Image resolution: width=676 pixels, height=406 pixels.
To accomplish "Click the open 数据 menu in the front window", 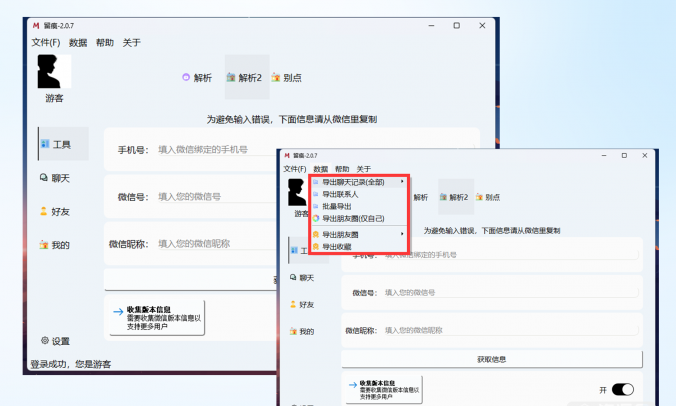I will [x=321, y=169].
